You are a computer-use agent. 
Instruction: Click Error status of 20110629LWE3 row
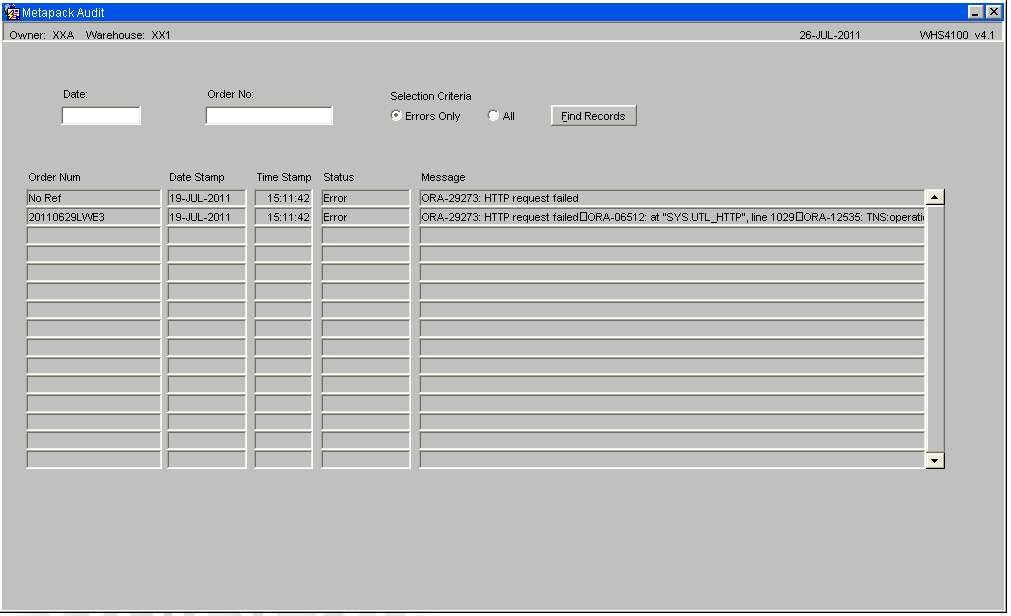point(366,217)
